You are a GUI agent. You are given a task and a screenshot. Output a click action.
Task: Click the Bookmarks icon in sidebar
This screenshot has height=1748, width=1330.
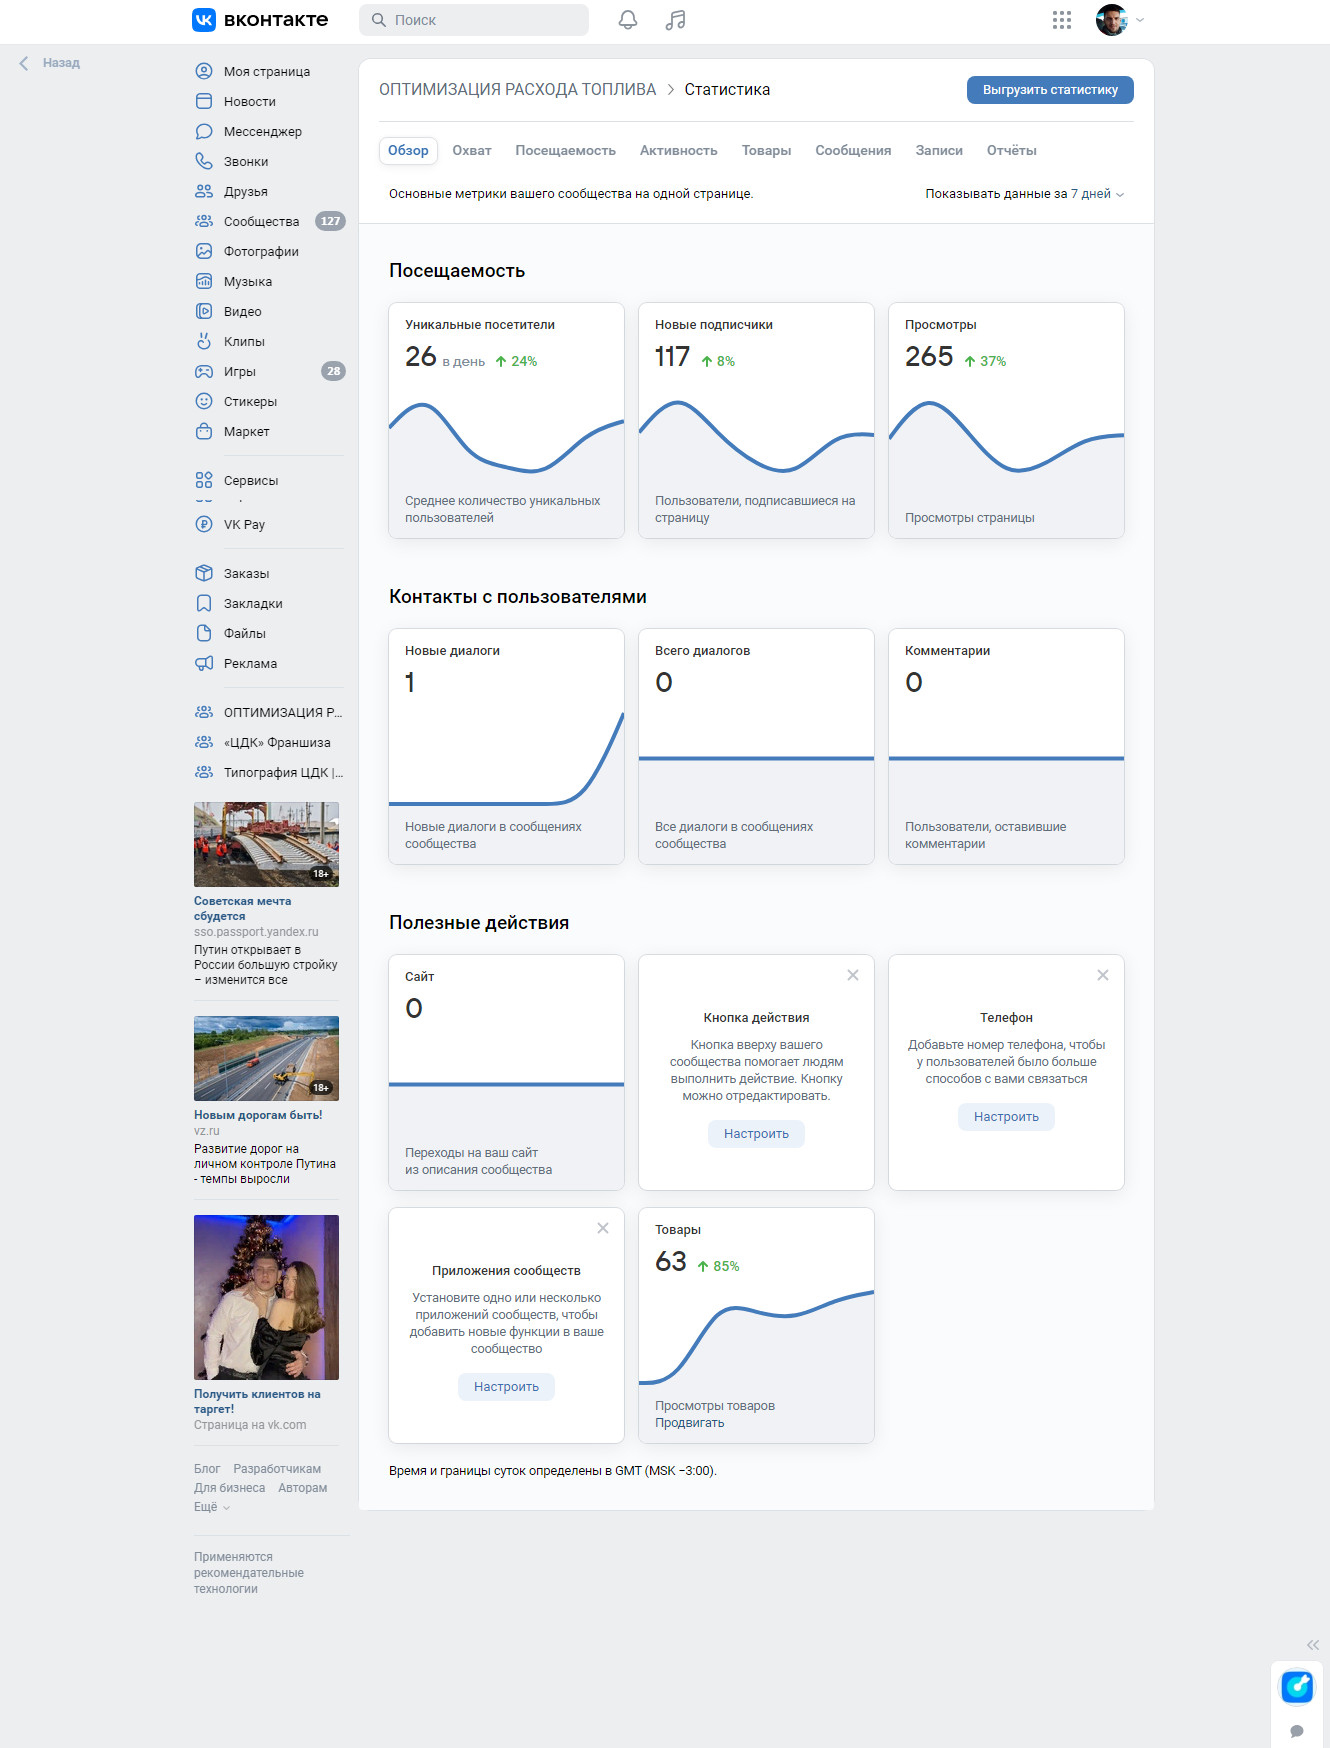coord(204,603)
